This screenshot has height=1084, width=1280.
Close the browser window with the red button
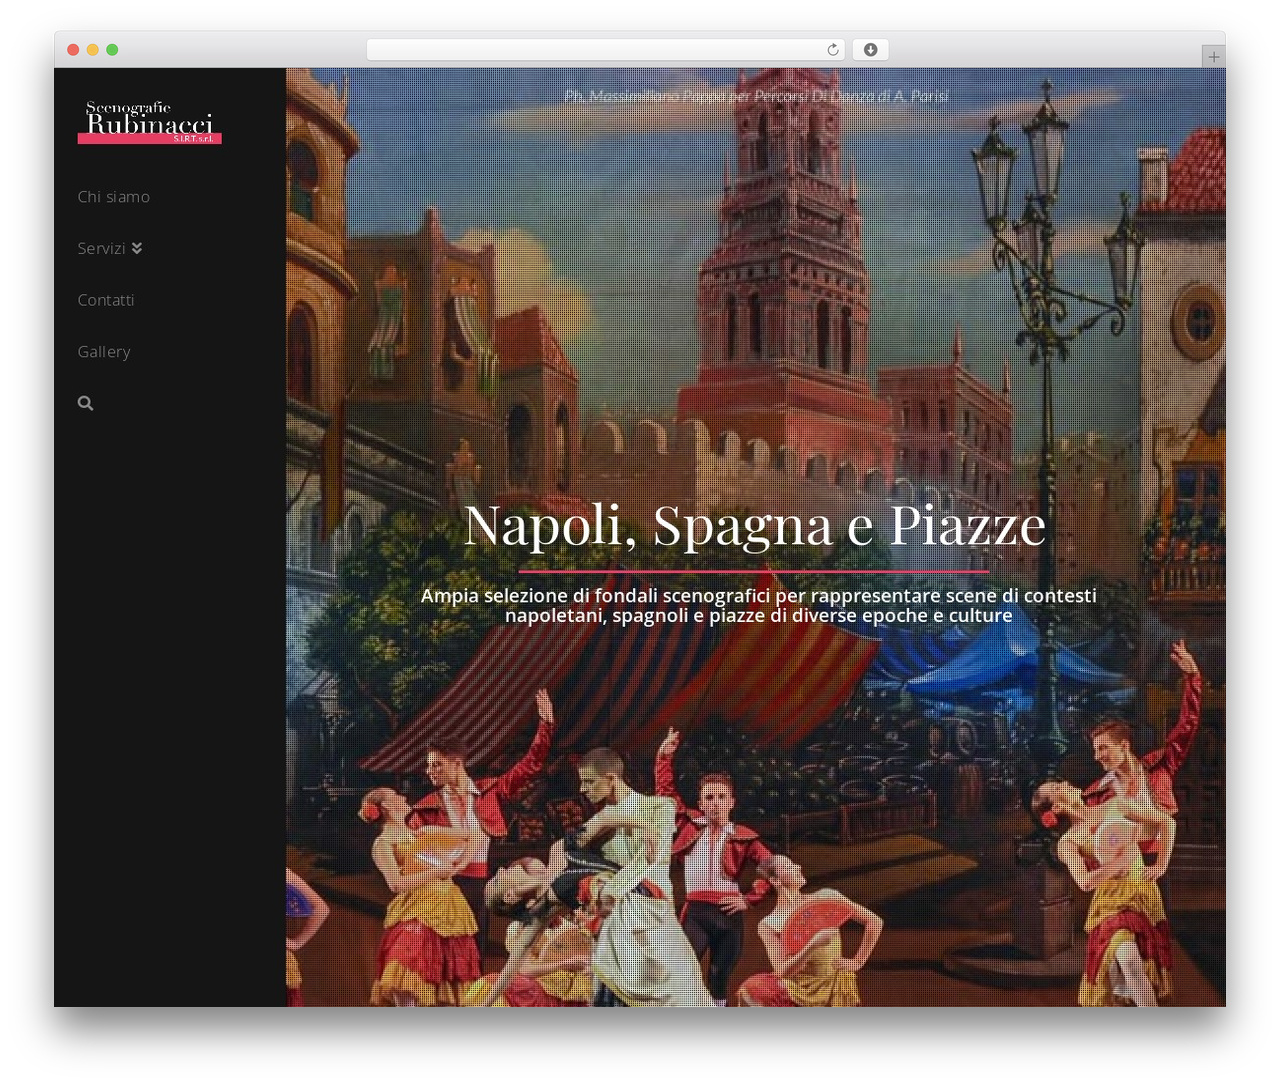point(73,50)
